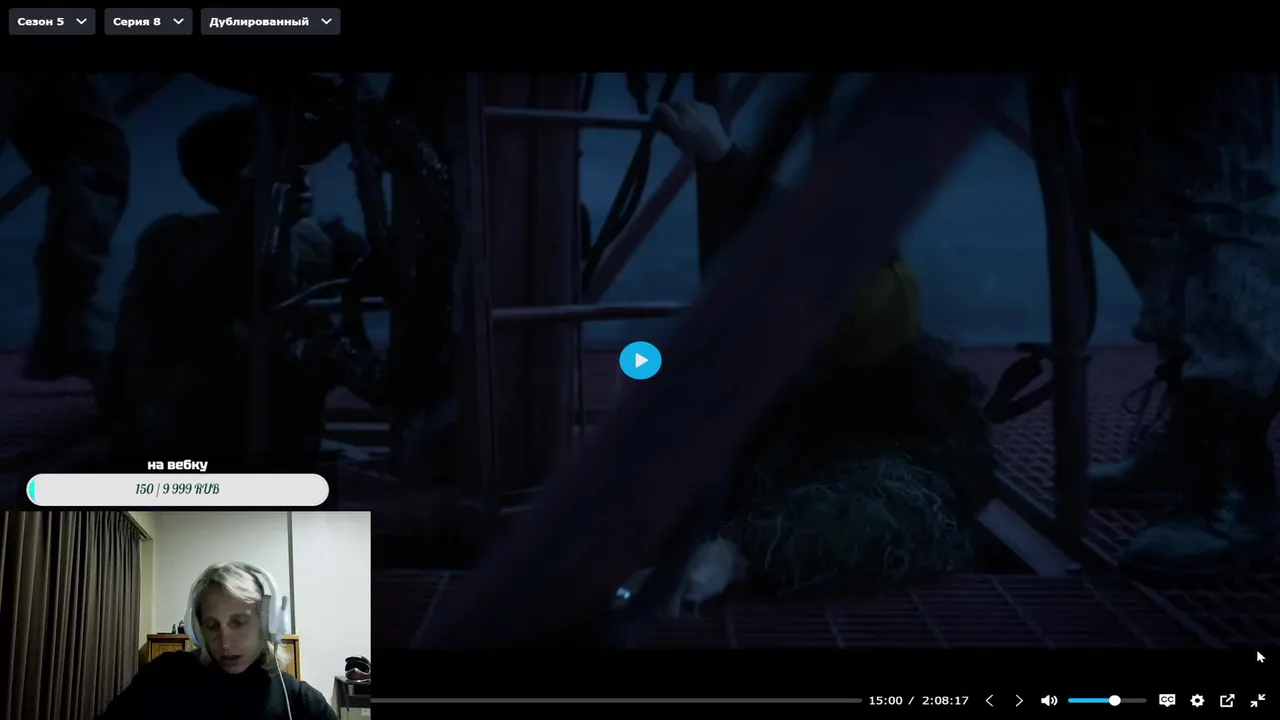Adjust the volume slider

(1106, 701)
